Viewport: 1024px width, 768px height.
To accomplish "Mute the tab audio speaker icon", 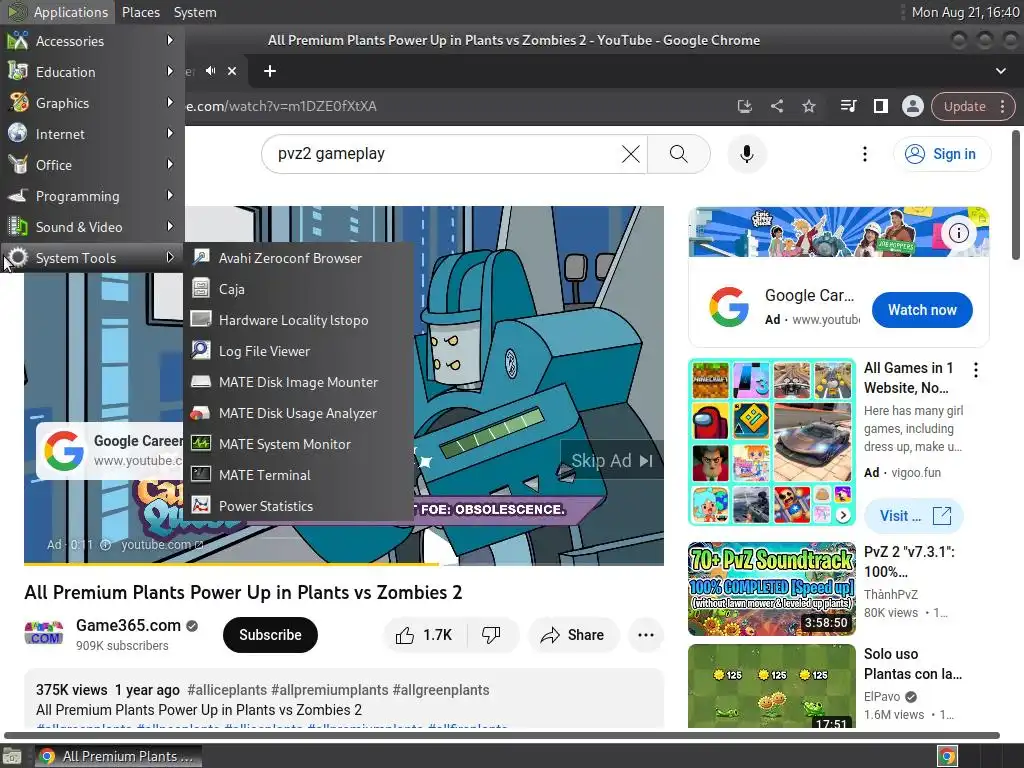I will tap(210, 71).
